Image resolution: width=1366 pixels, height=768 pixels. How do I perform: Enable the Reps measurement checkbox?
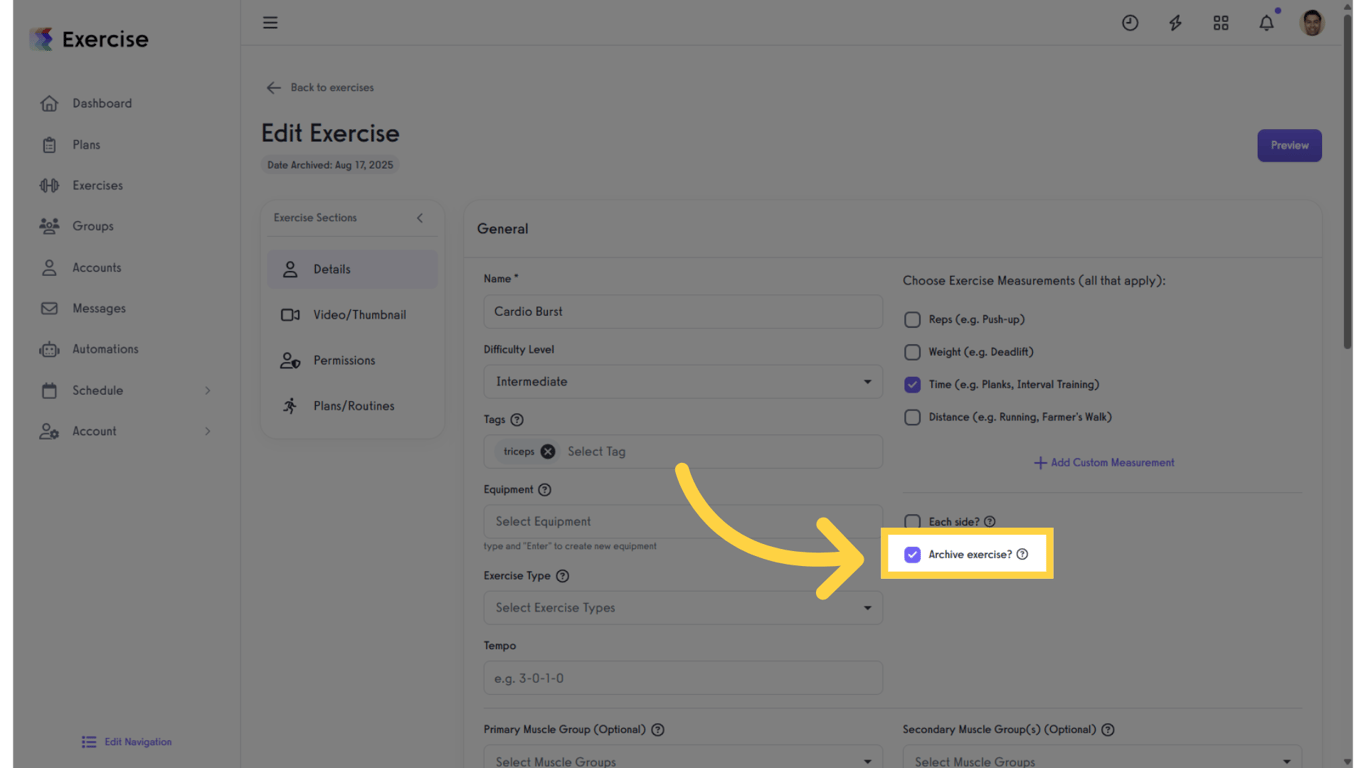pyautogui.click(x=912, y=319)
